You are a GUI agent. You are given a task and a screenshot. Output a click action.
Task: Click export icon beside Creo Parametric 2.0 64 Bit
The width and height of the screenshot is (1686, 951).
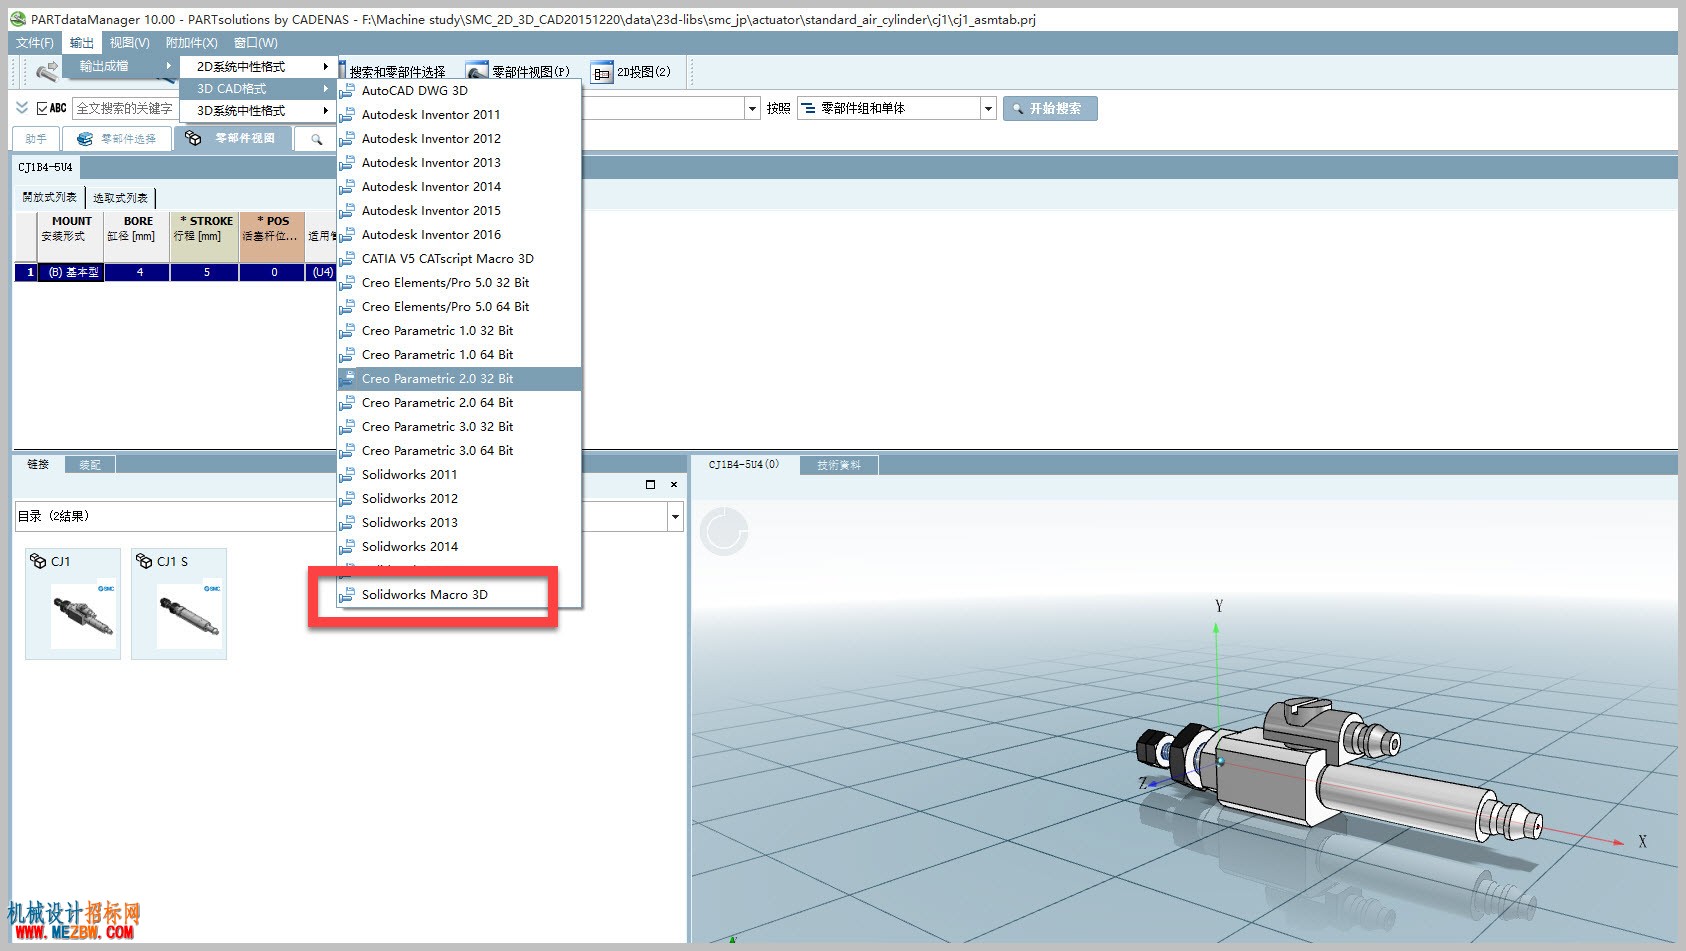point(347,403)
